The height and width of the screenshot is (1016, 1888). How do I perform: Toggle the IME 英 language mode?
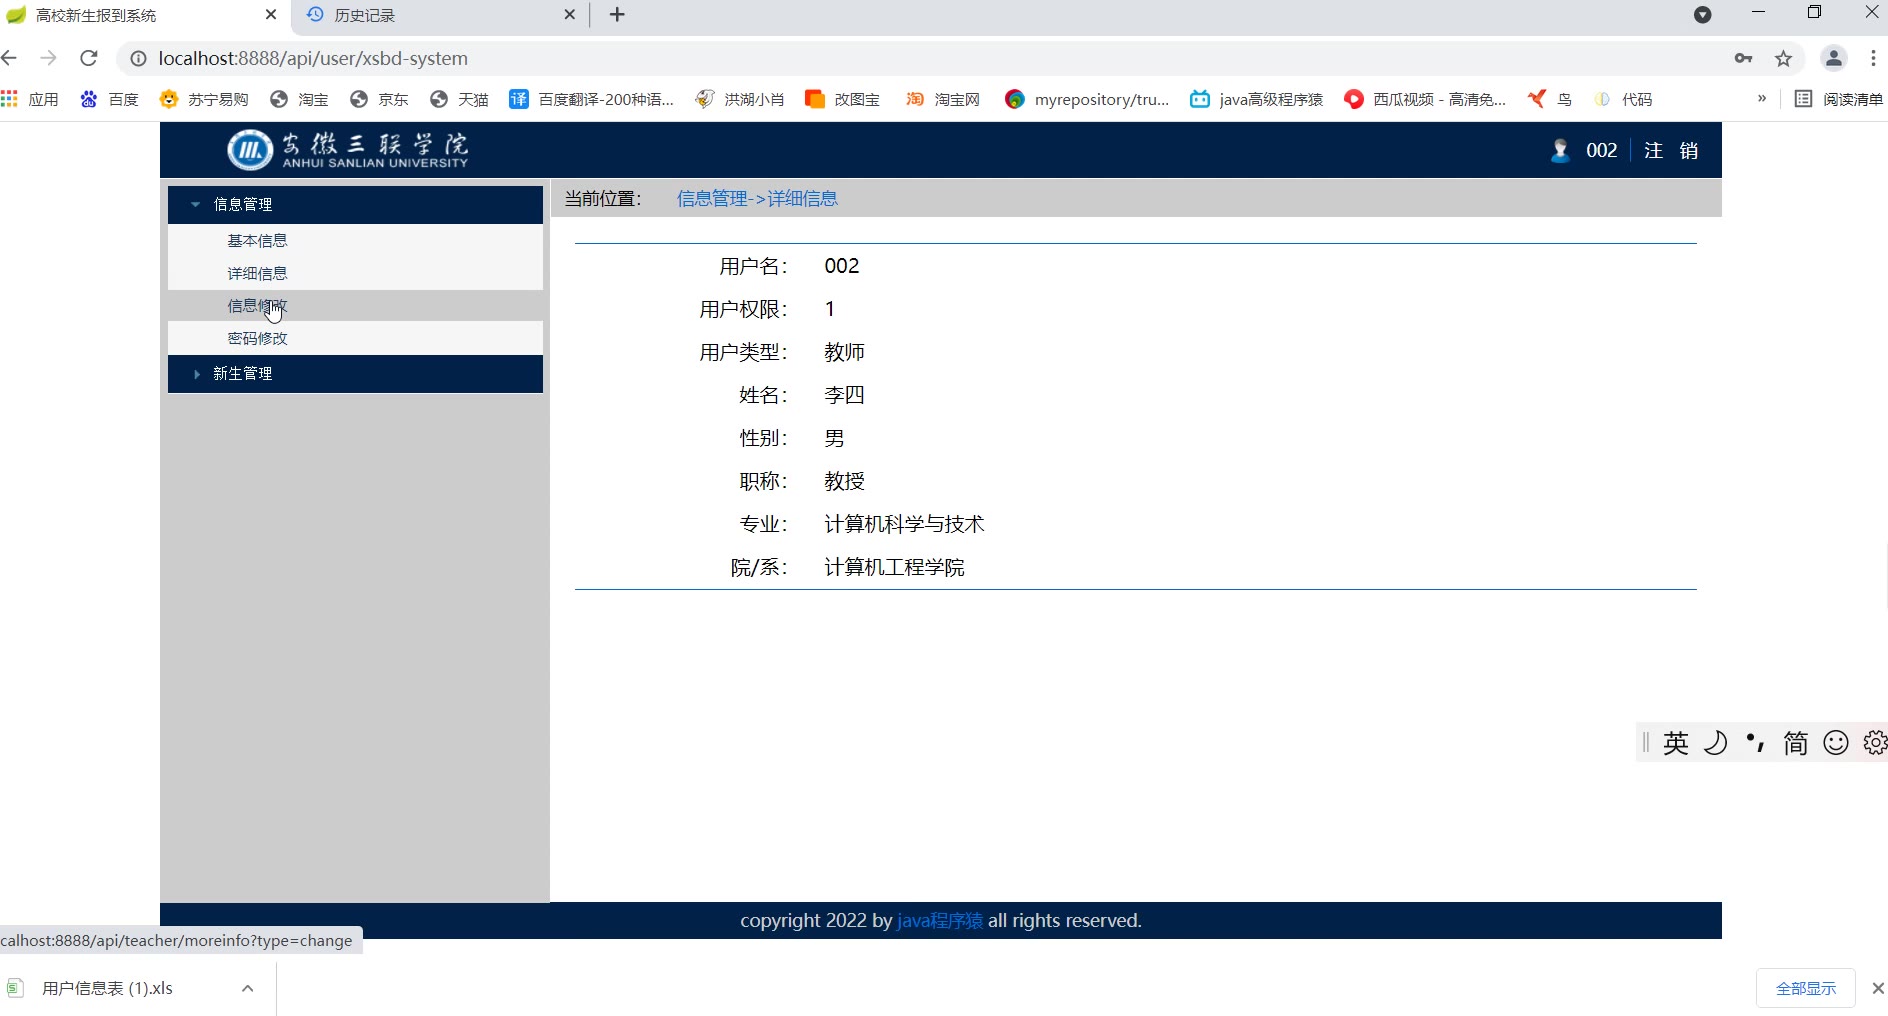tap(1676, 742)
